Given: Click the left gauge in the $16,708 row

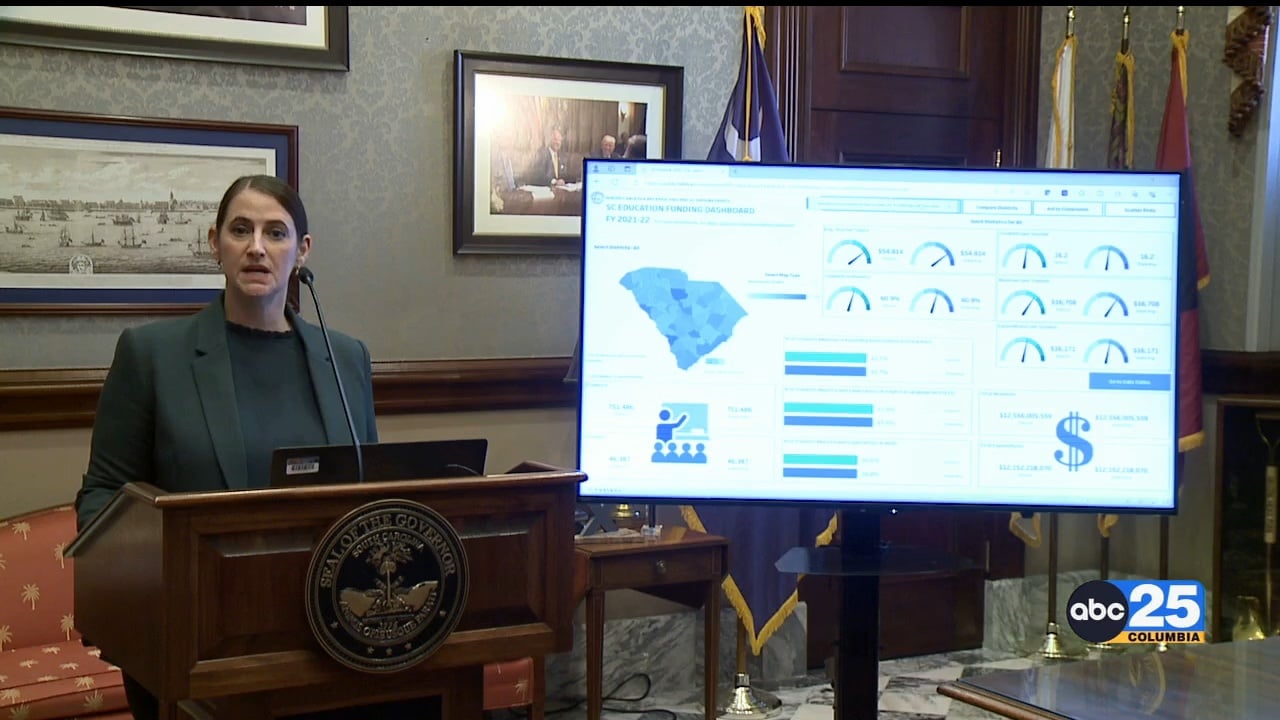Looking at the screenshot, I should point(1023,304).
